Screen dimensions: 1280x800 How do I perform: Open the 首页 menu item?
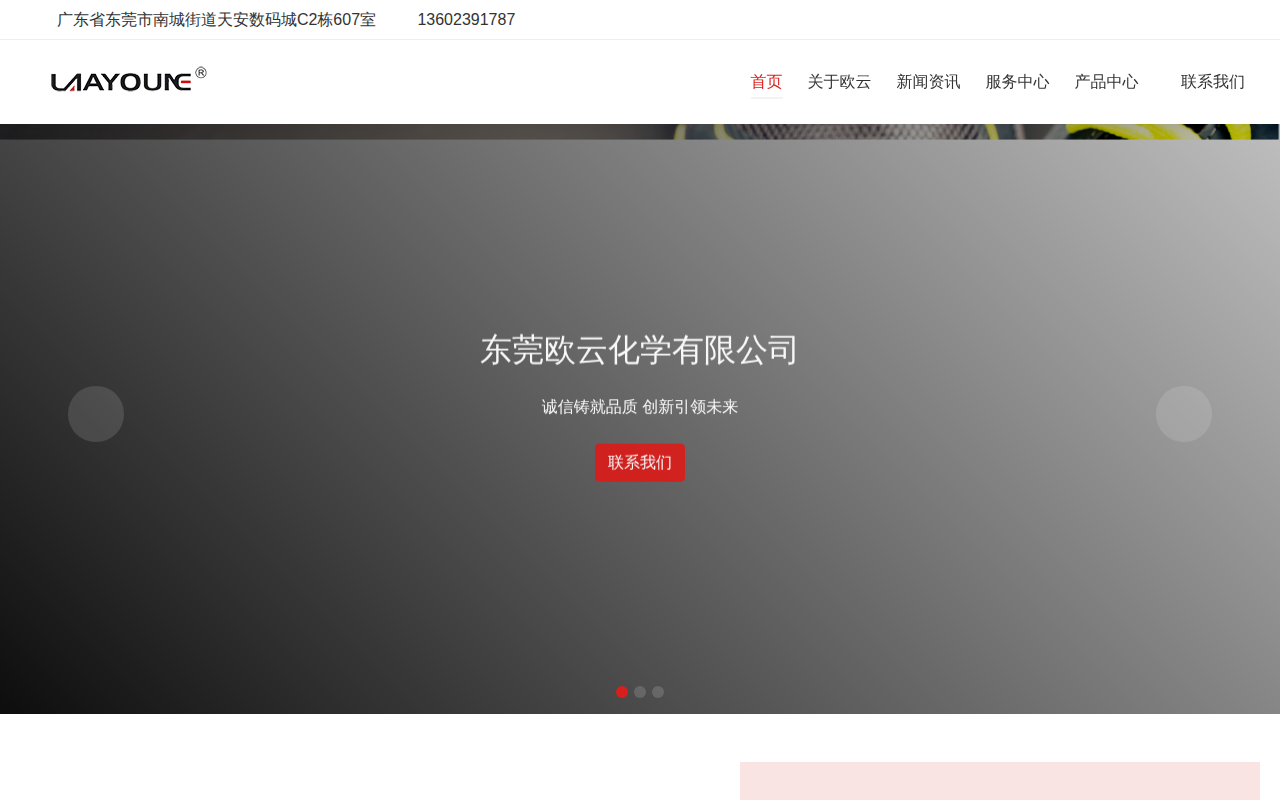click(x=767, y=82)
